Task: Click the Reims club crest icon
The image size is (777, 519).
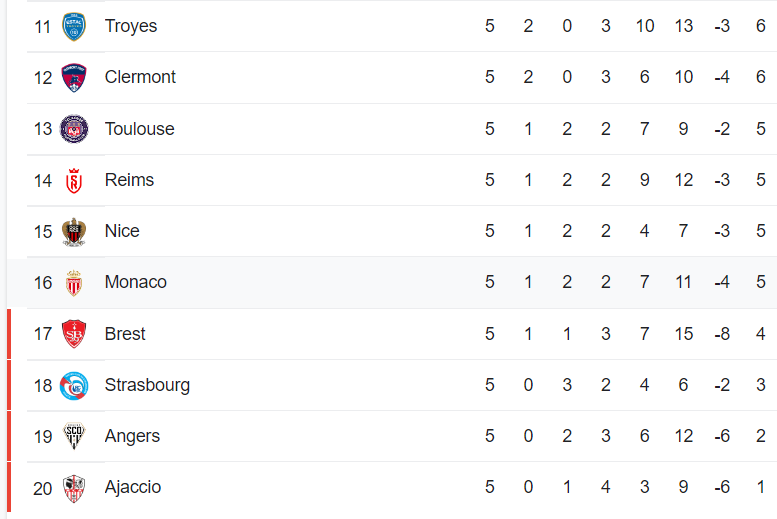Action: pos(74,180)
